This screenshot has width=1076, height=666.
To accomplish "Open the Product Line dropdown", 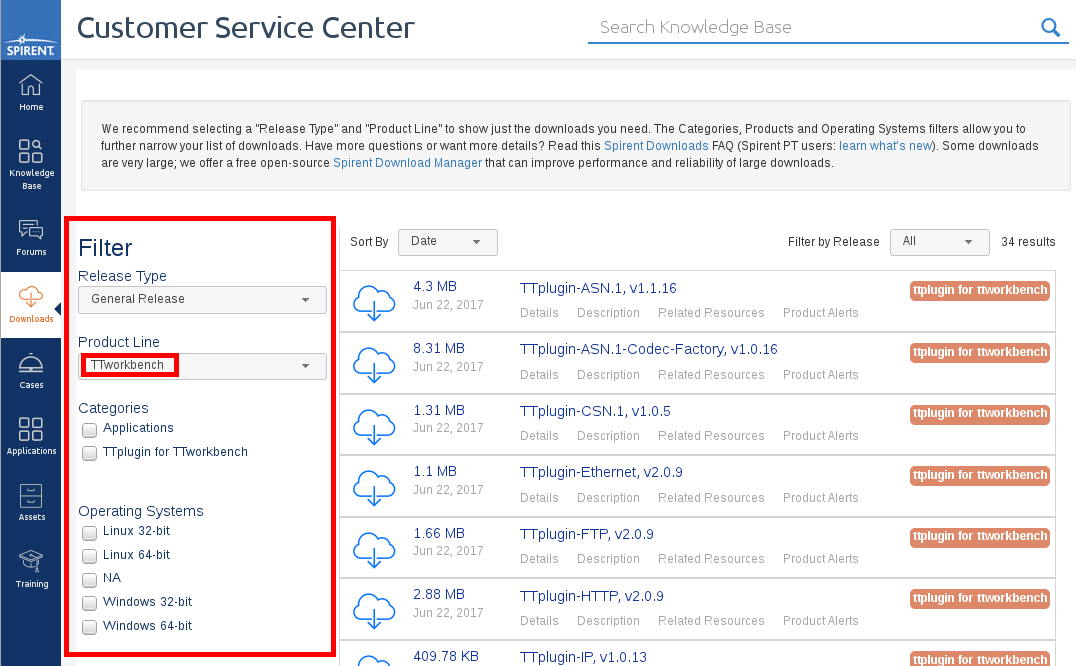I will tap(202, 366).
